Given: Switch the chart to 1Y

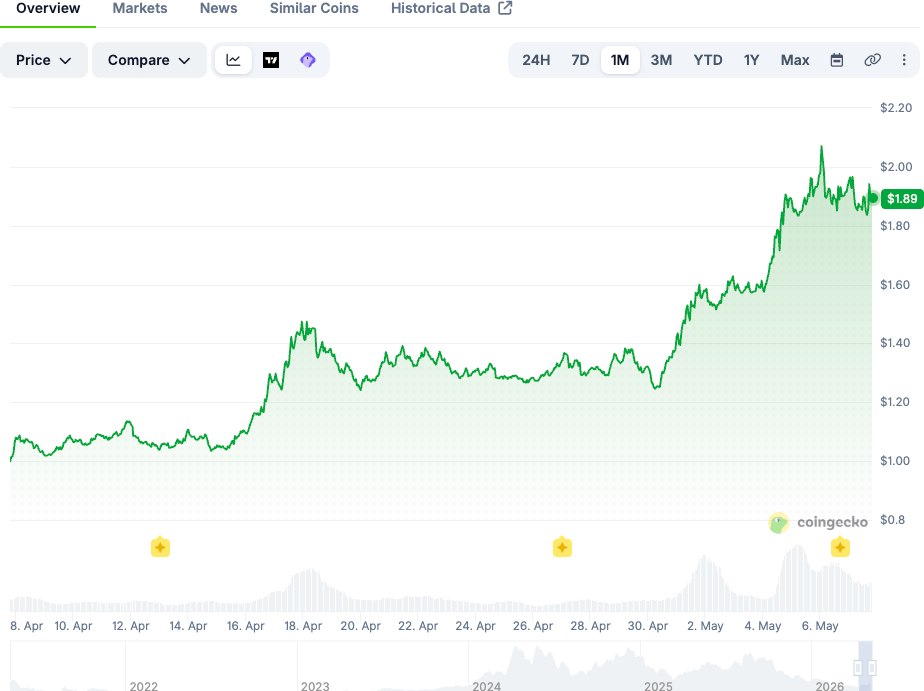Looking at the screenshot, I should tap(751, 60).
